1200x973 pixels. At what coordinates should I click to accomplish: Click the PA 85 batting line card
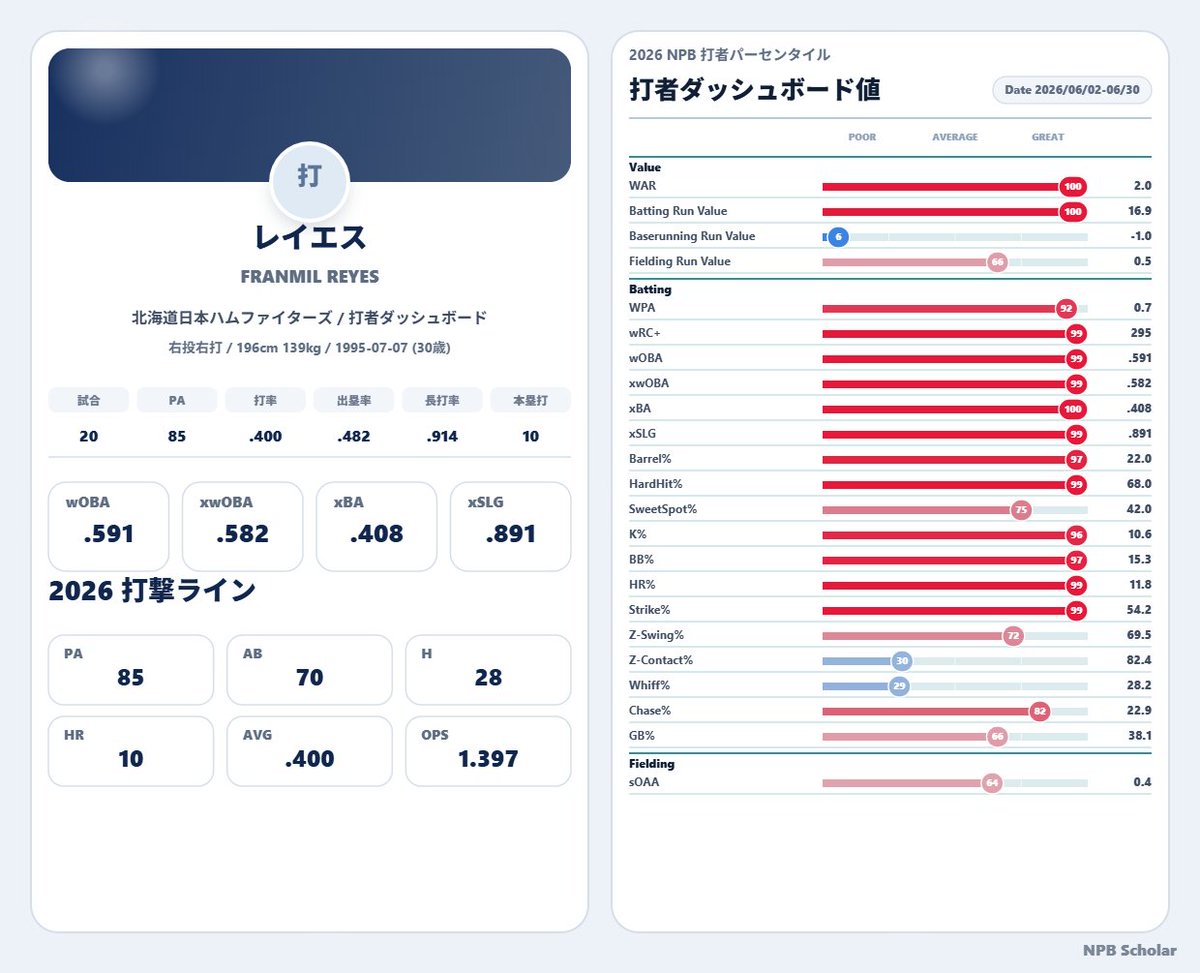(x=131, y=670)
